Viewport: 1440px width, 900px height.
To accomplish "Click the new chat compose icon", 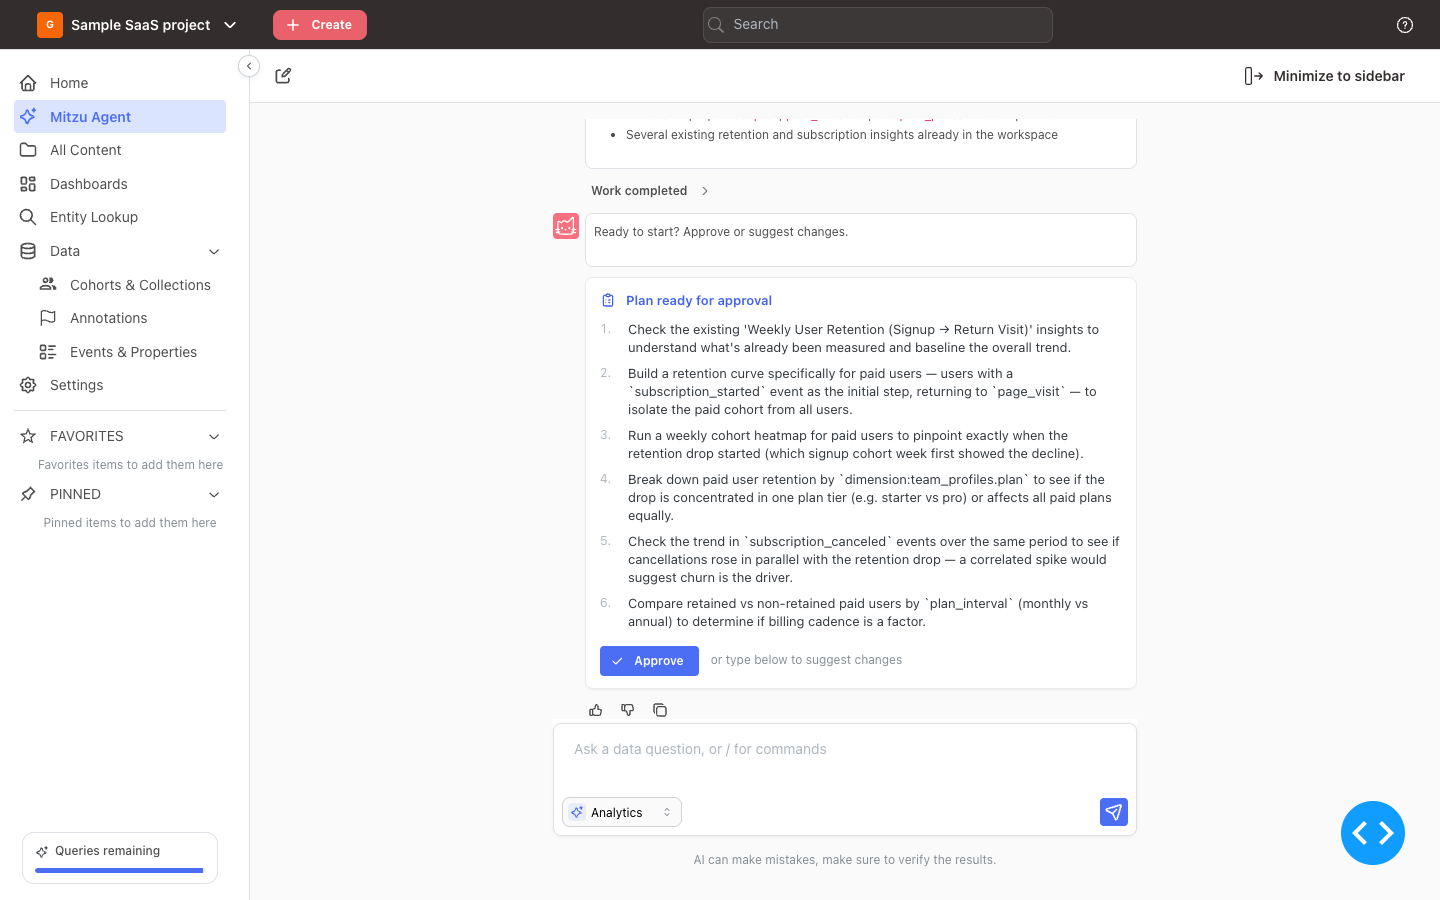I will [283, 76].
